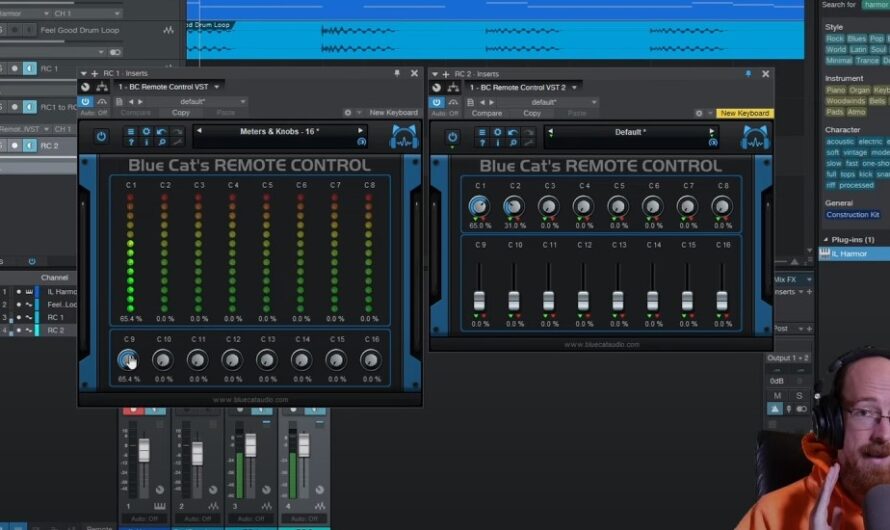This screenshot has height=530, width=890.
Task: Toggle monitor button on the RC 1 track
Action: [x=30, y=69]
